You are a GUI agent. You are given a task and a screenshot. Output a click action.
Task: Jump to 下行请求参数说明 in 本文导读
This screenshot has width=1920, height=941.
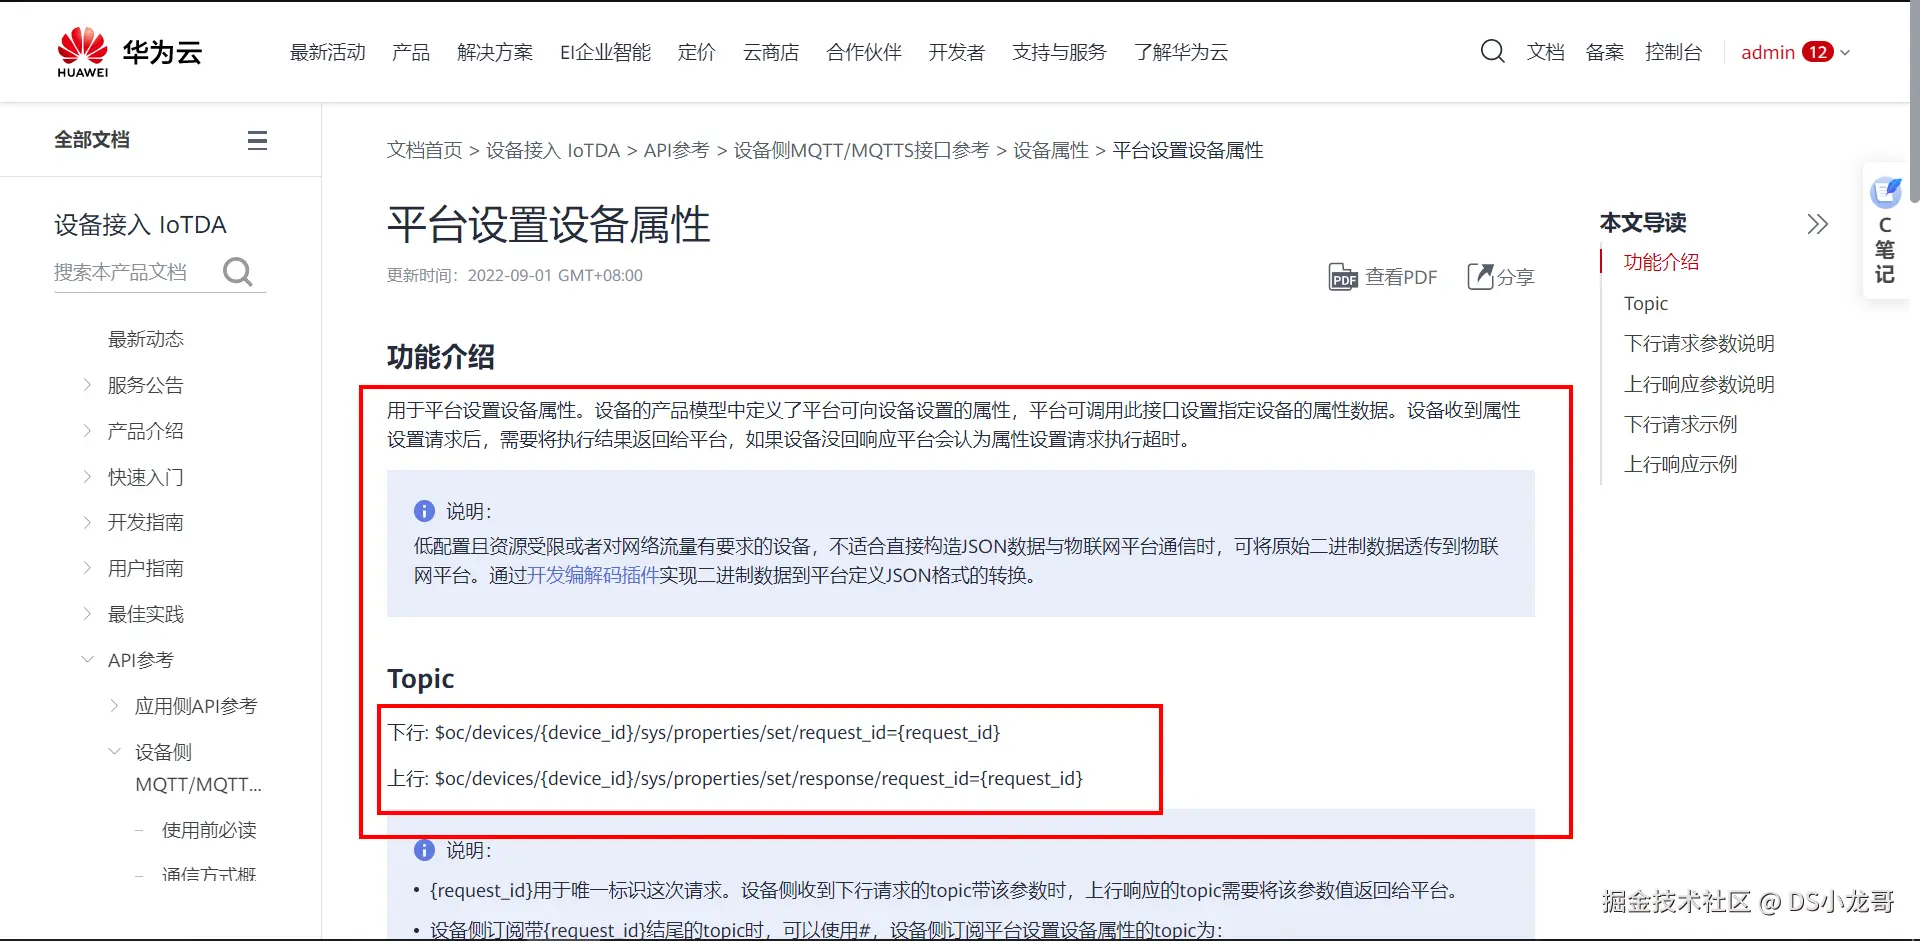(1699, 344)
